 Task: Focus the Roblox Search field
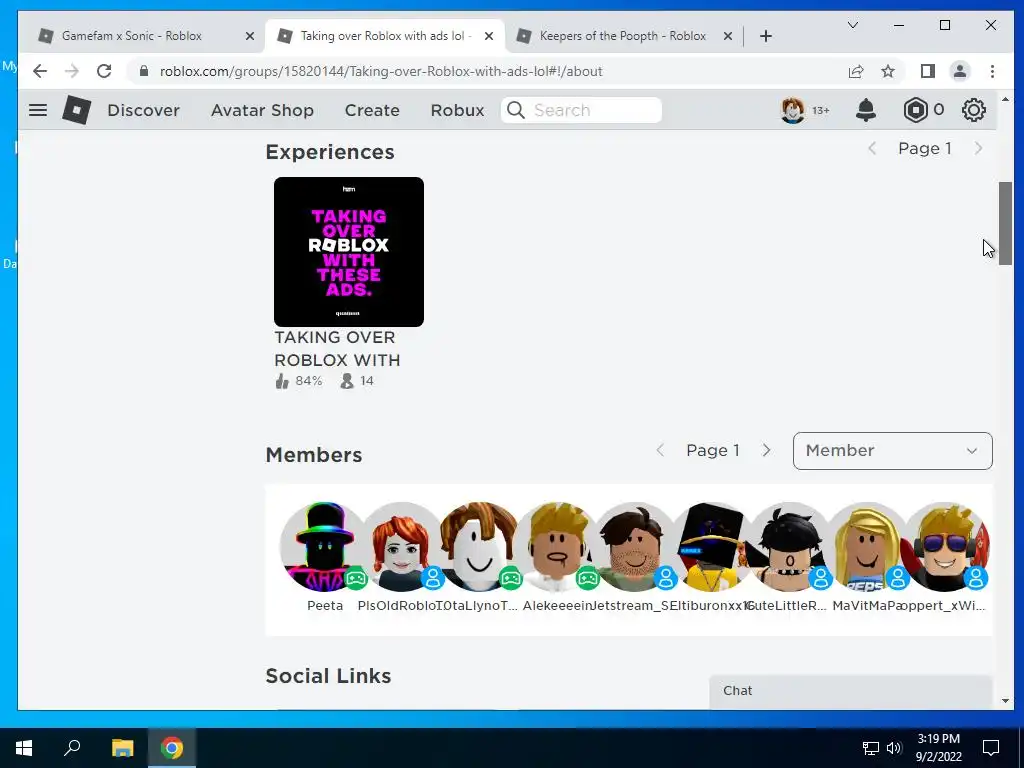pos(581,110)
